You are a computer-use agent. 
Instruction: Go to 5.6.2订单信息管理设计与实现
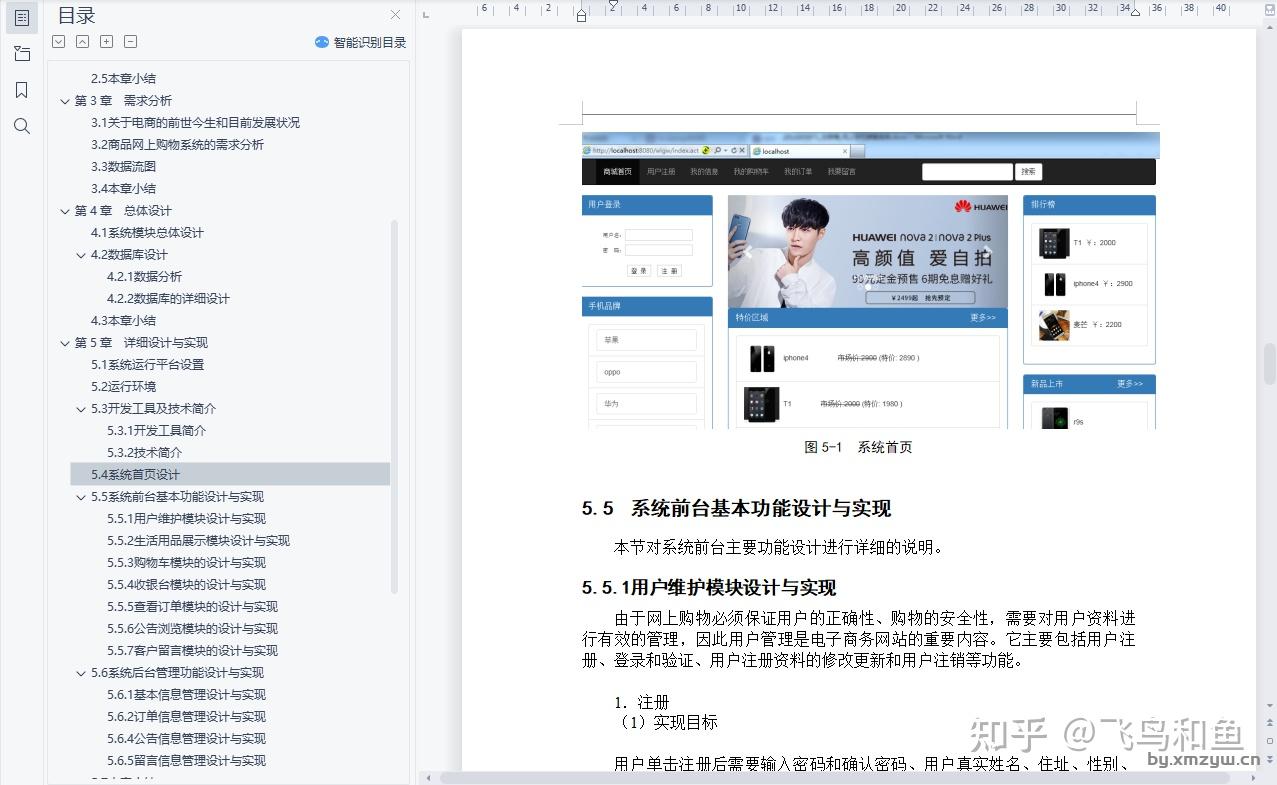click(x=186, y=716)
